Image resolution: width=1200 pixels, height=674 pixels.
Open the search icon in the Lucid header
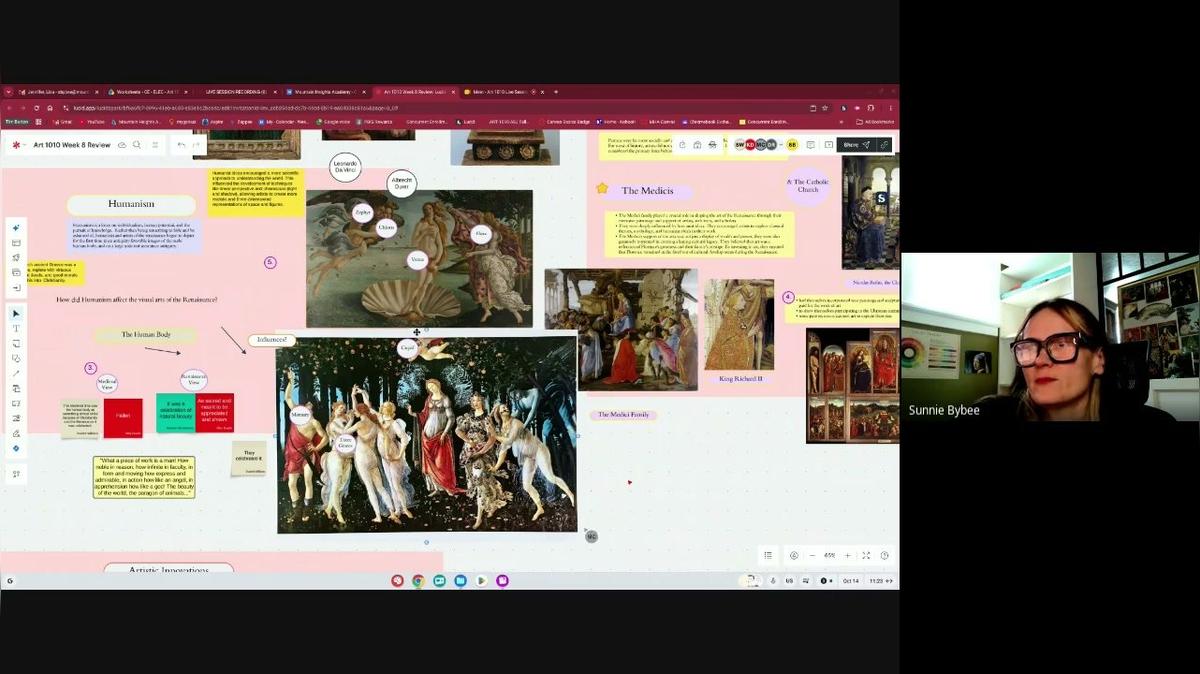(x=138, y=145)
